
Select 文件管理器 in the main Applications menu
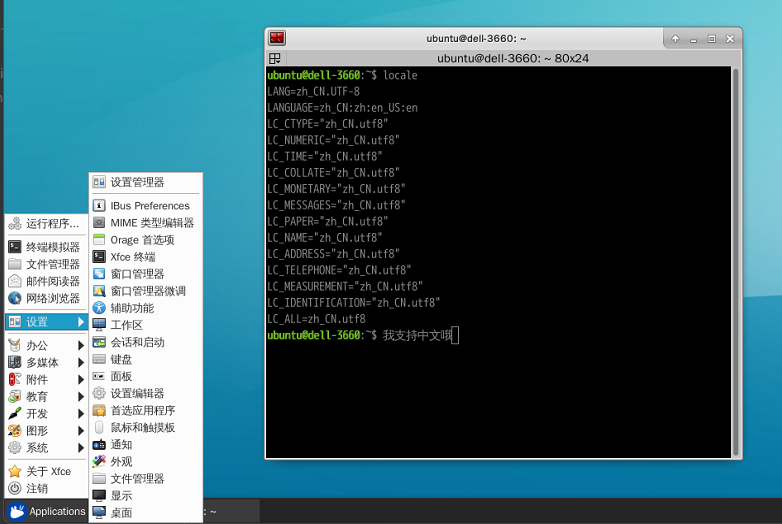[46, 264]
